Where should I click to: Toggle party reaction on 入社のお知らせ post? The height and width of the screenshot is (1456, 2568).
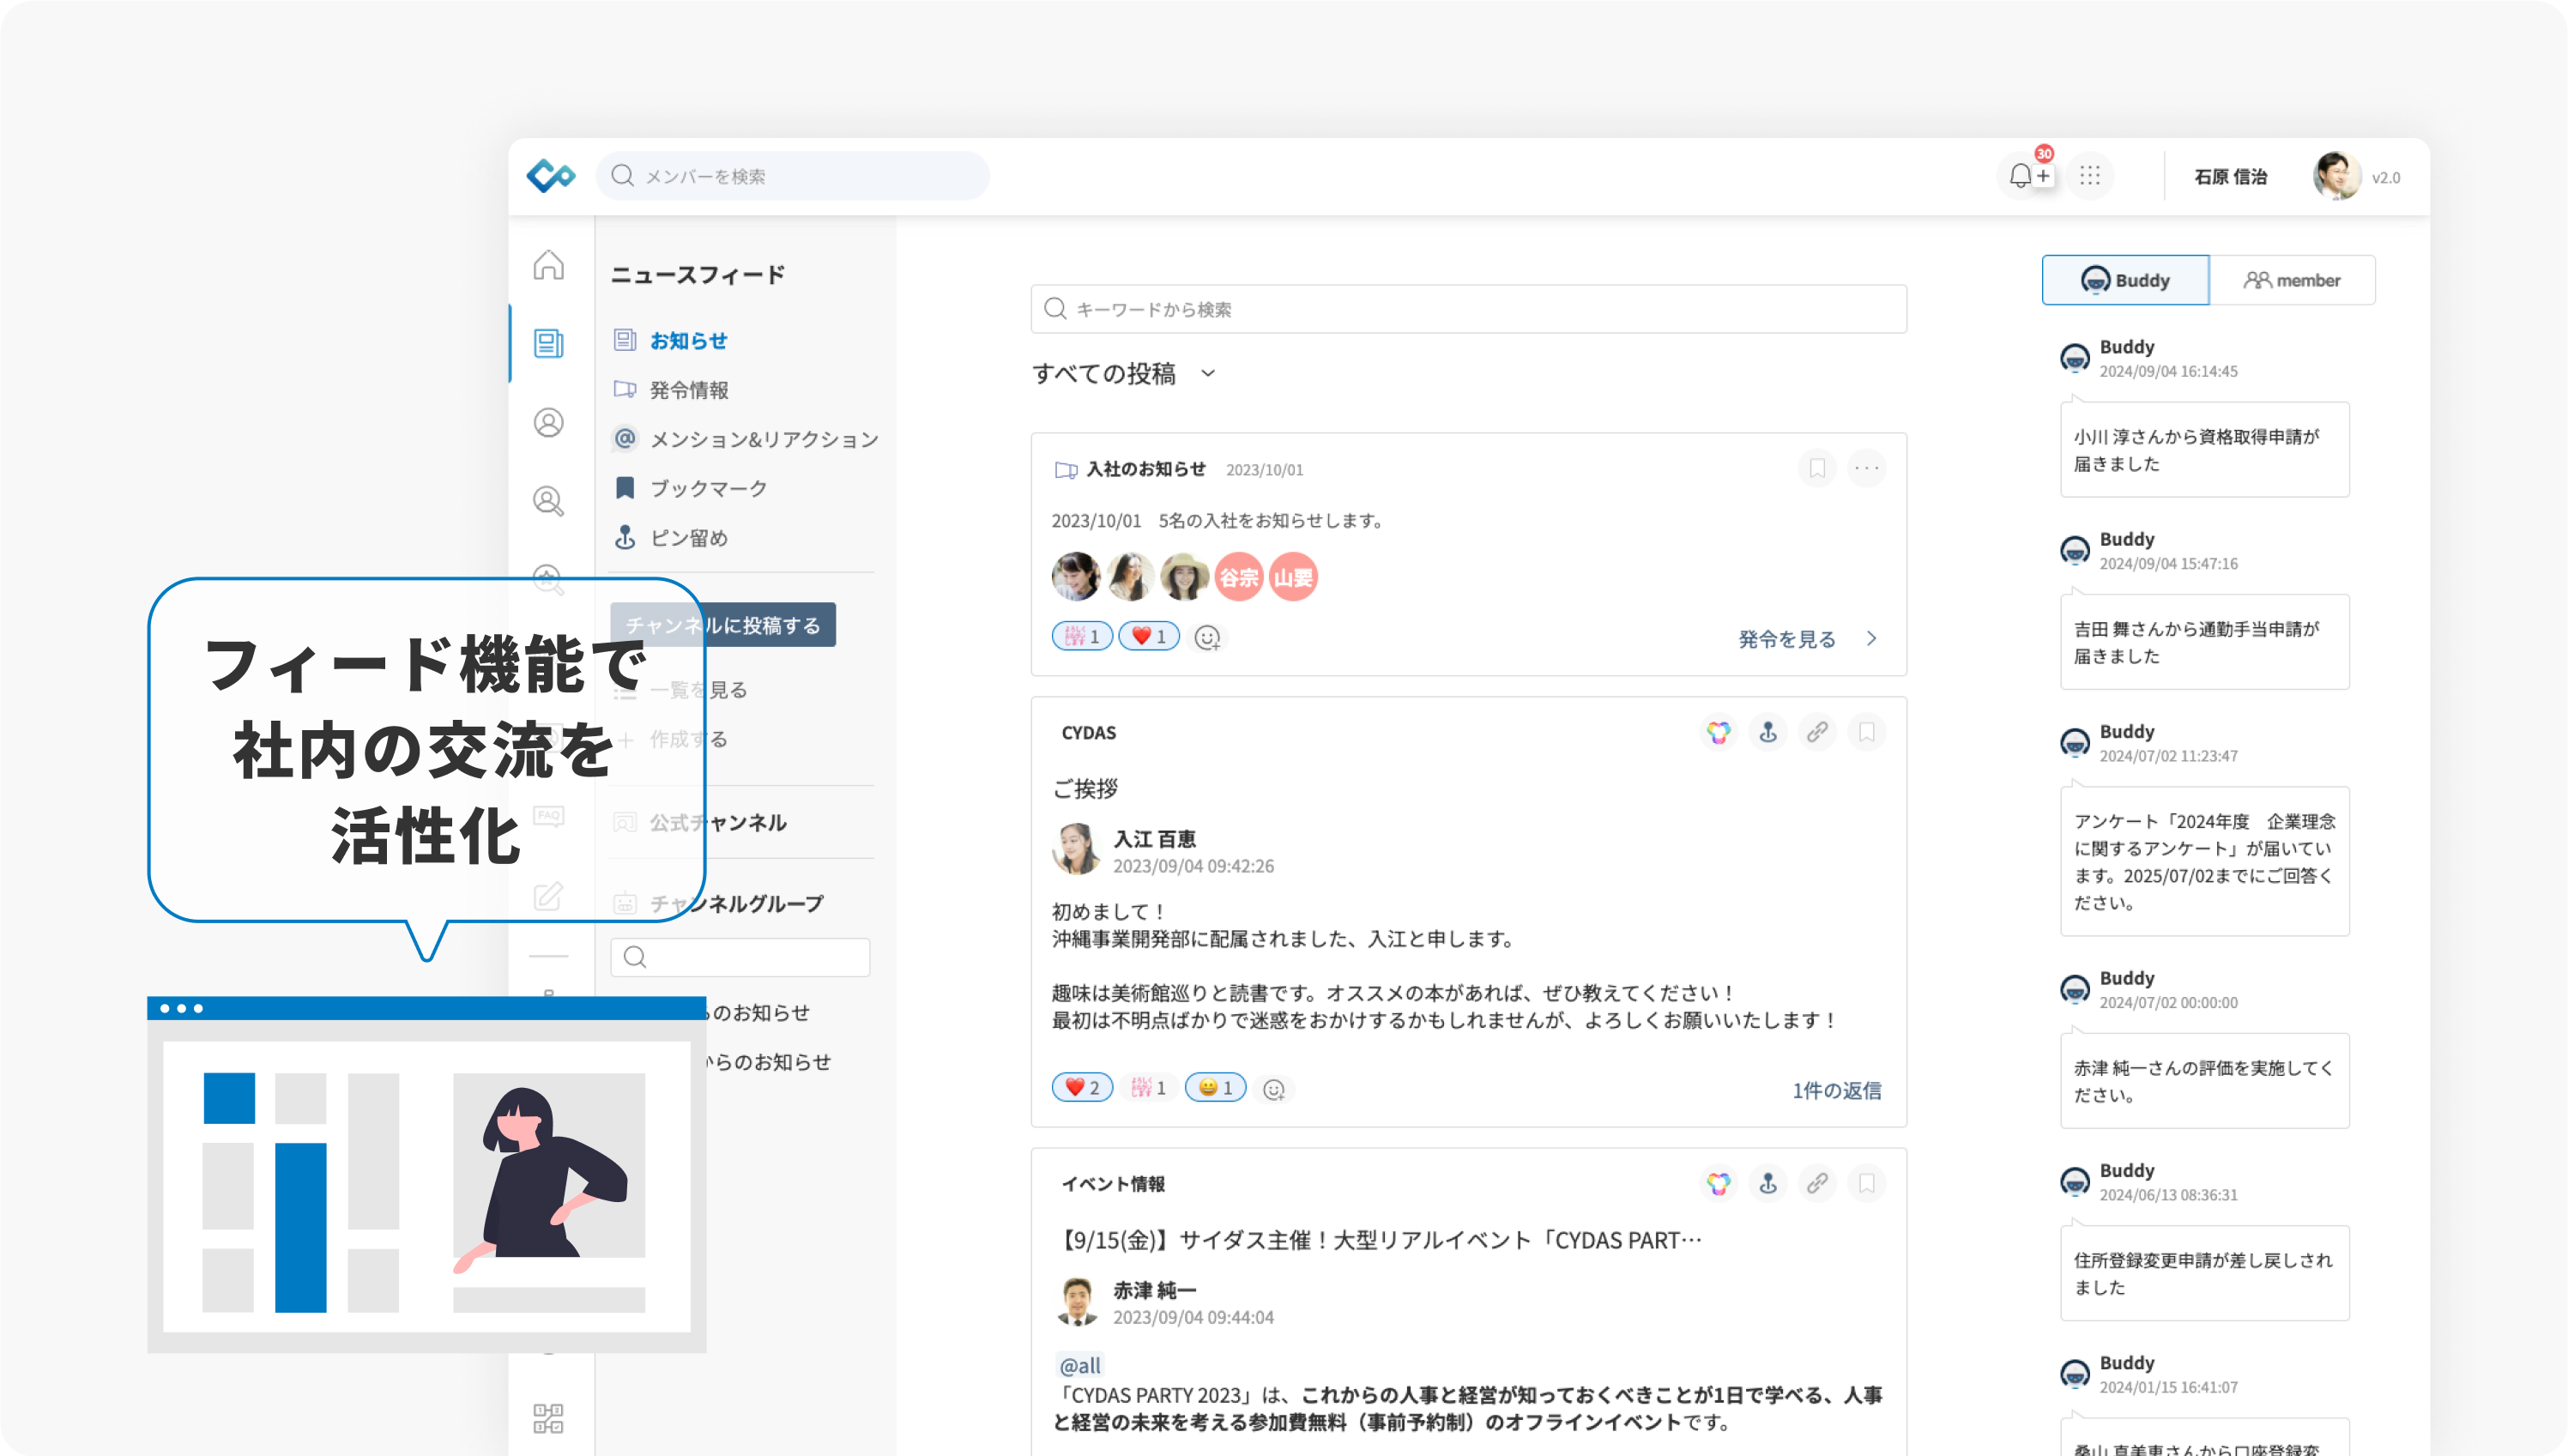point(1082,636)
